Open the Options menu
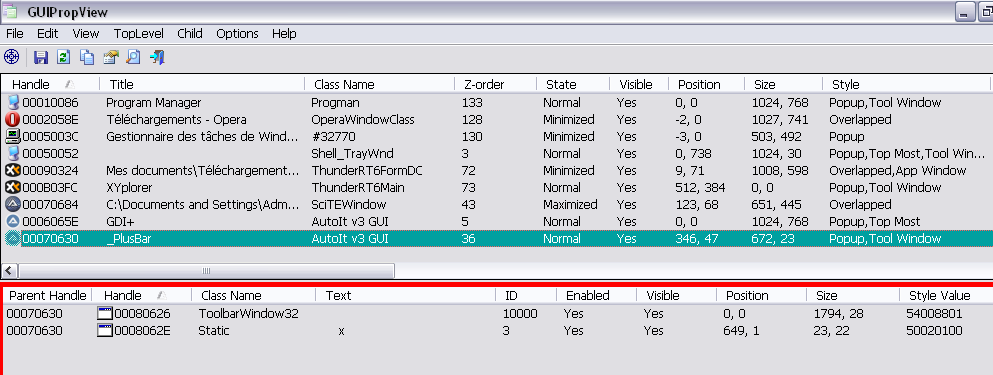993x375 pixels. (x=237, y=34)
